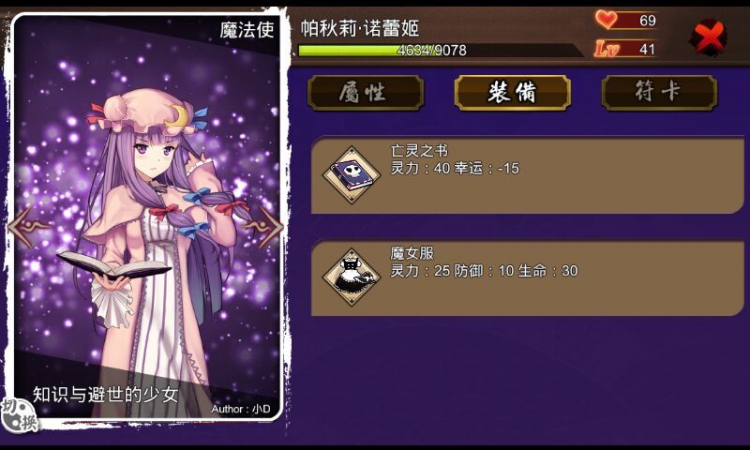Screen dimensions: 750x450
Task: Click the green experience progress bar
Action: pyautogui.click(x=439, y=50)
